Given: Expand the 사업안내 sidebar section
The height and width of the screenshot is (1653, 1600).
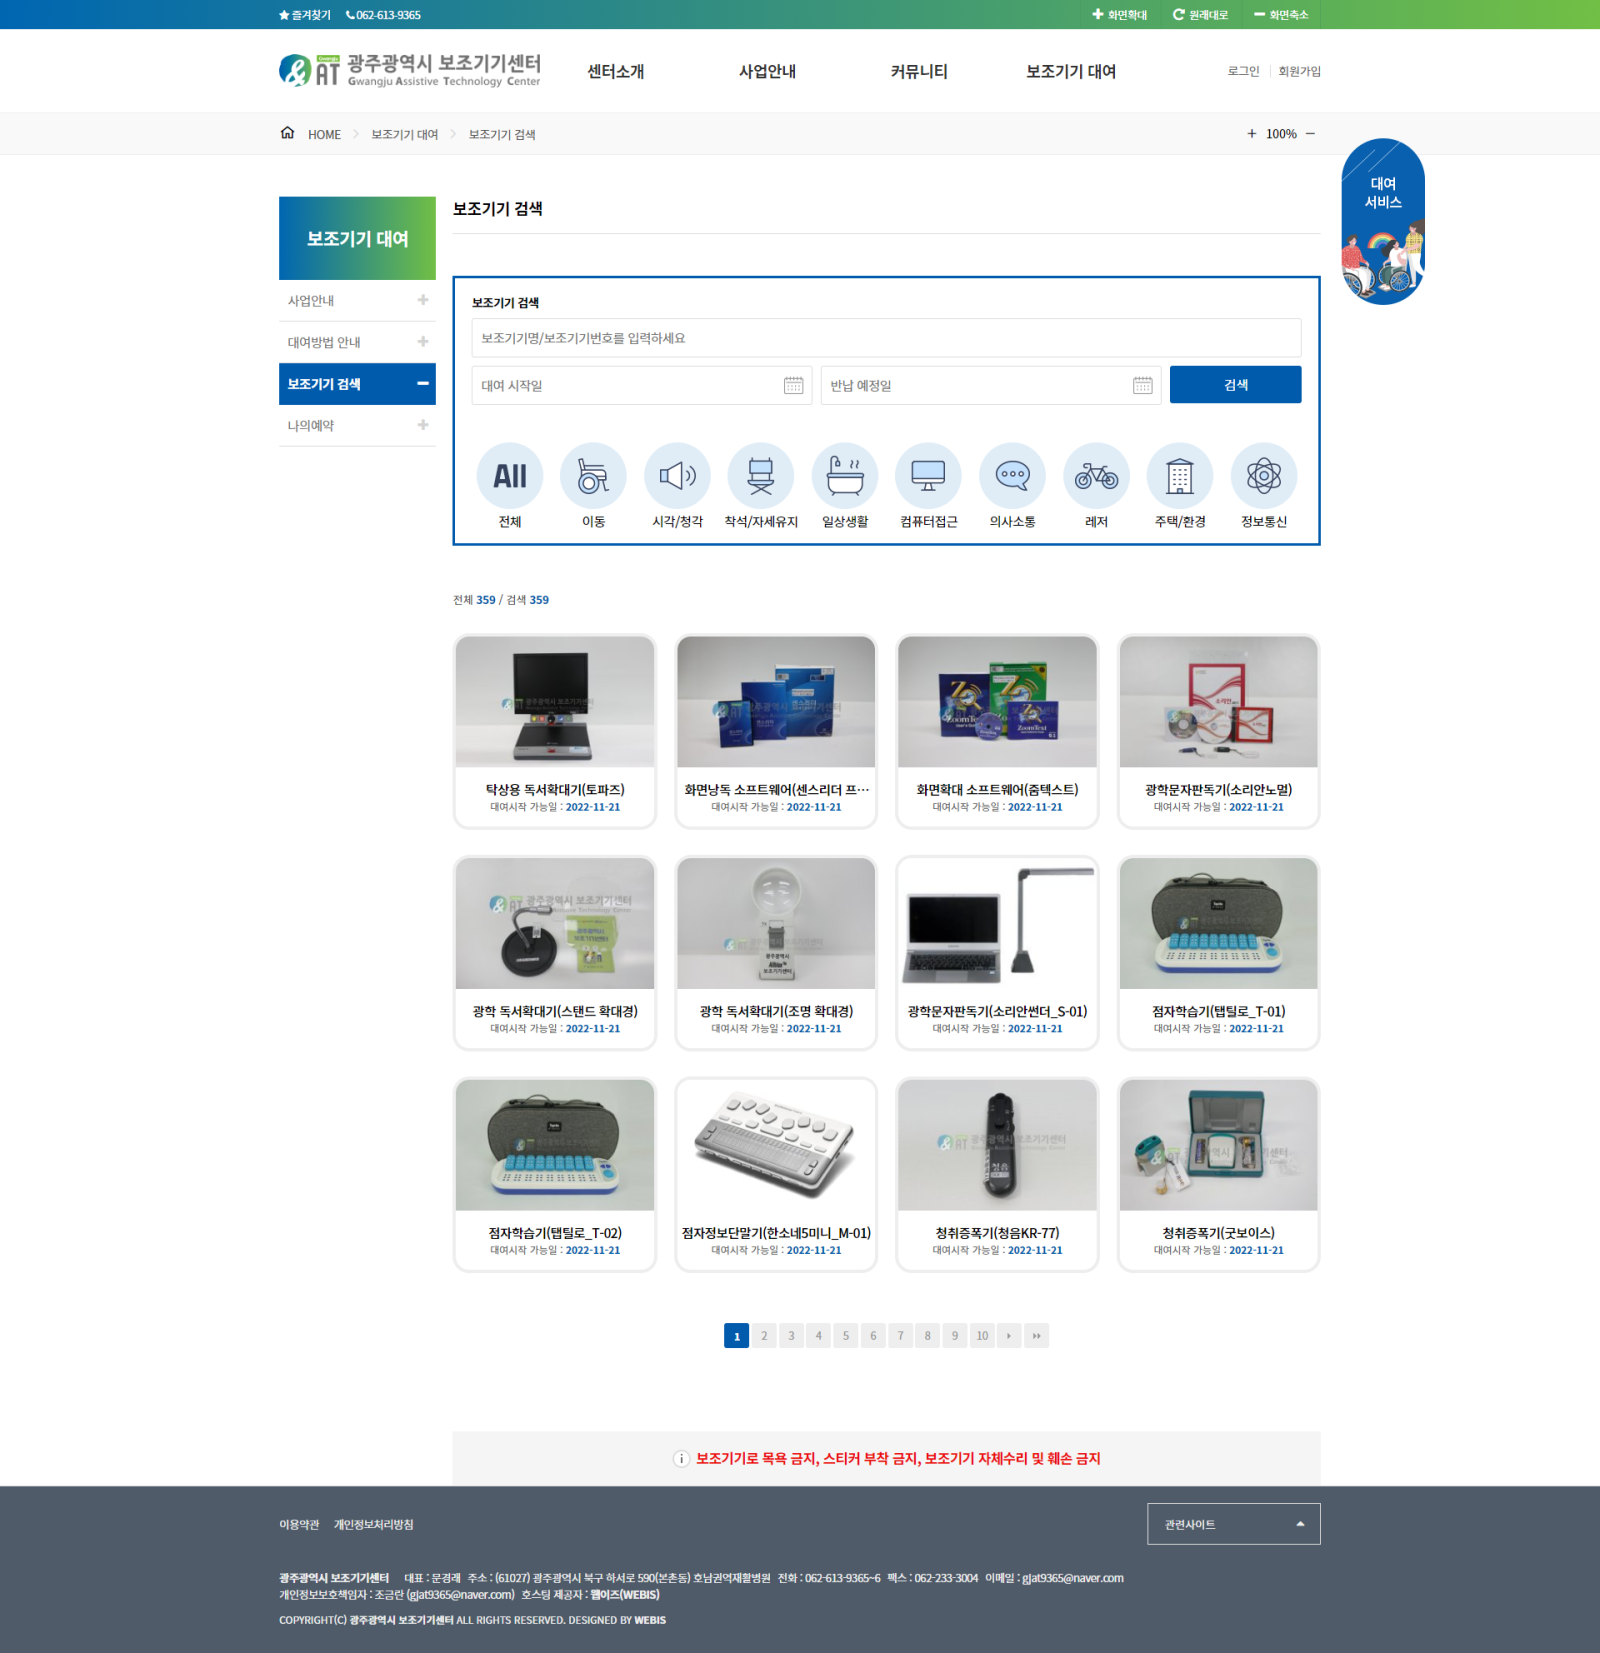Looking at the screenshot, I should click(x=423, y=300).
